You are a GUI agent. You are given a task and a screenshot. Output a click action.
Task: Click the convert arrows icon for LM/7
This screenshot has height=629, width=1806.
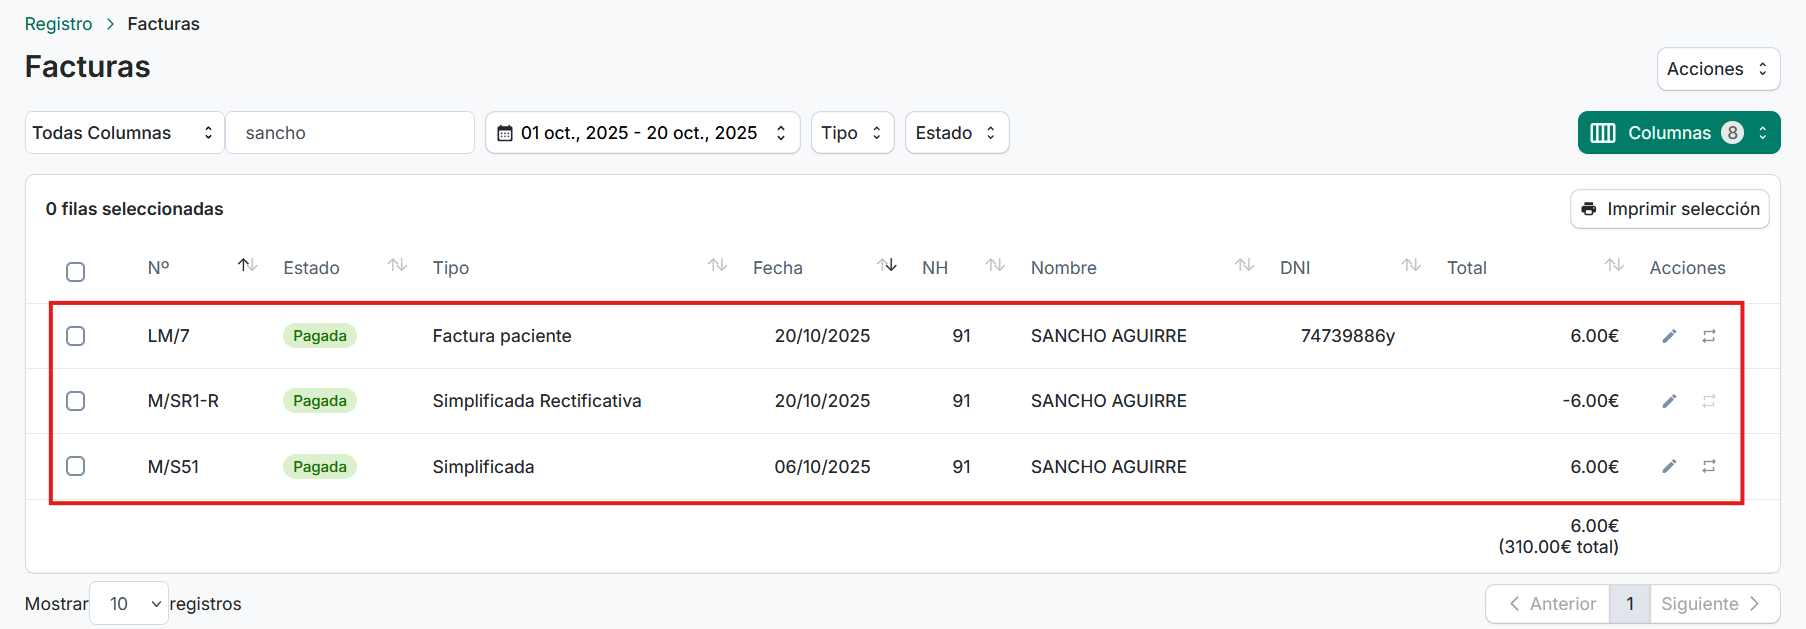1709,336
